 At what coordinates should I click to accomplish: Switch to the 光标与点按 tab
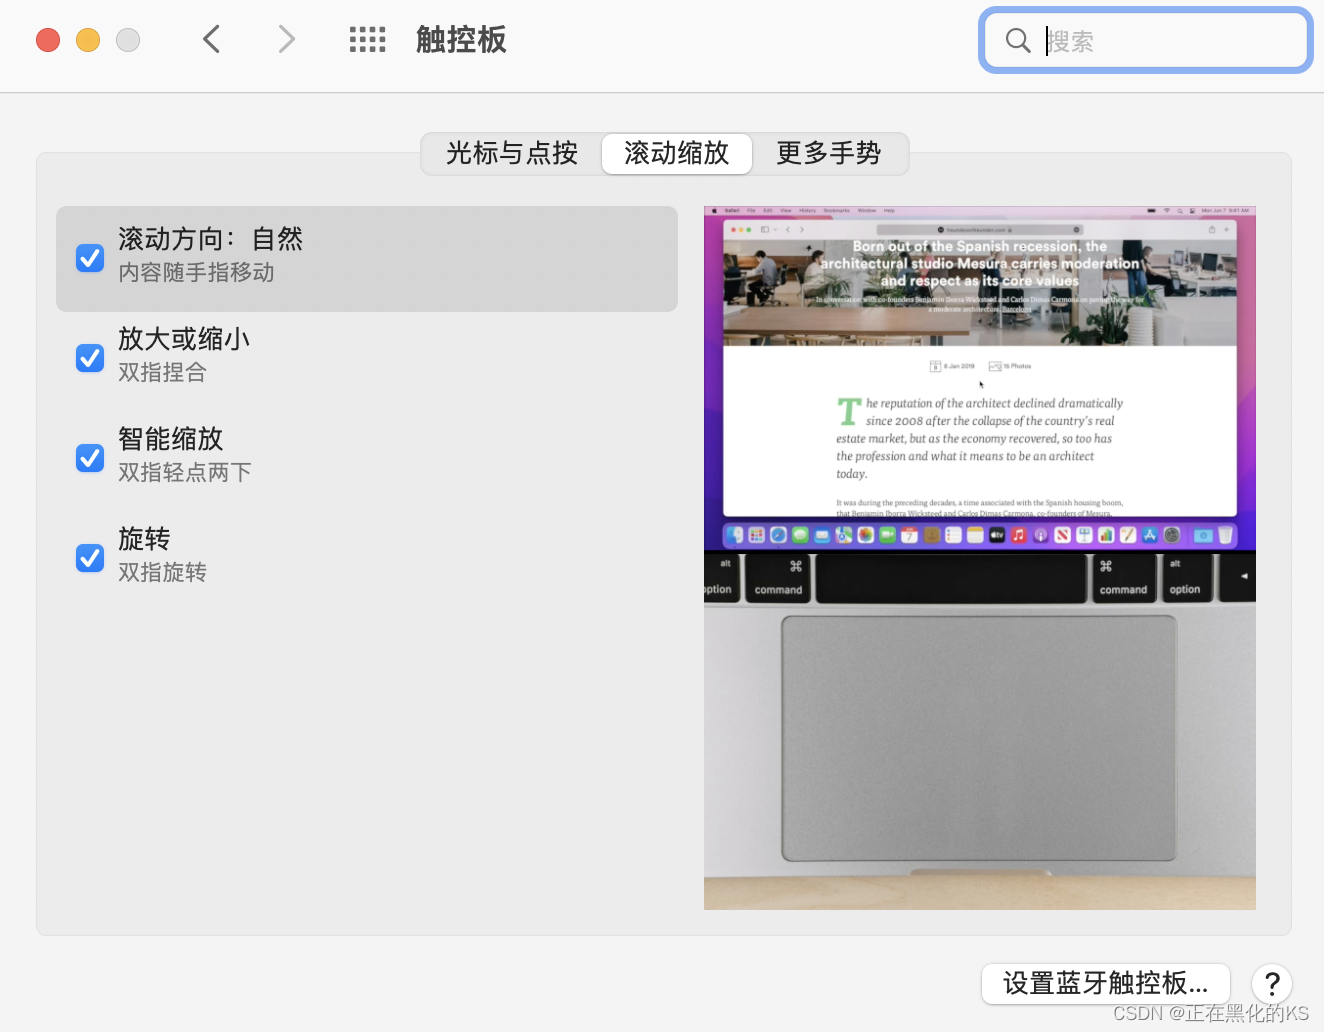point(512,153)
